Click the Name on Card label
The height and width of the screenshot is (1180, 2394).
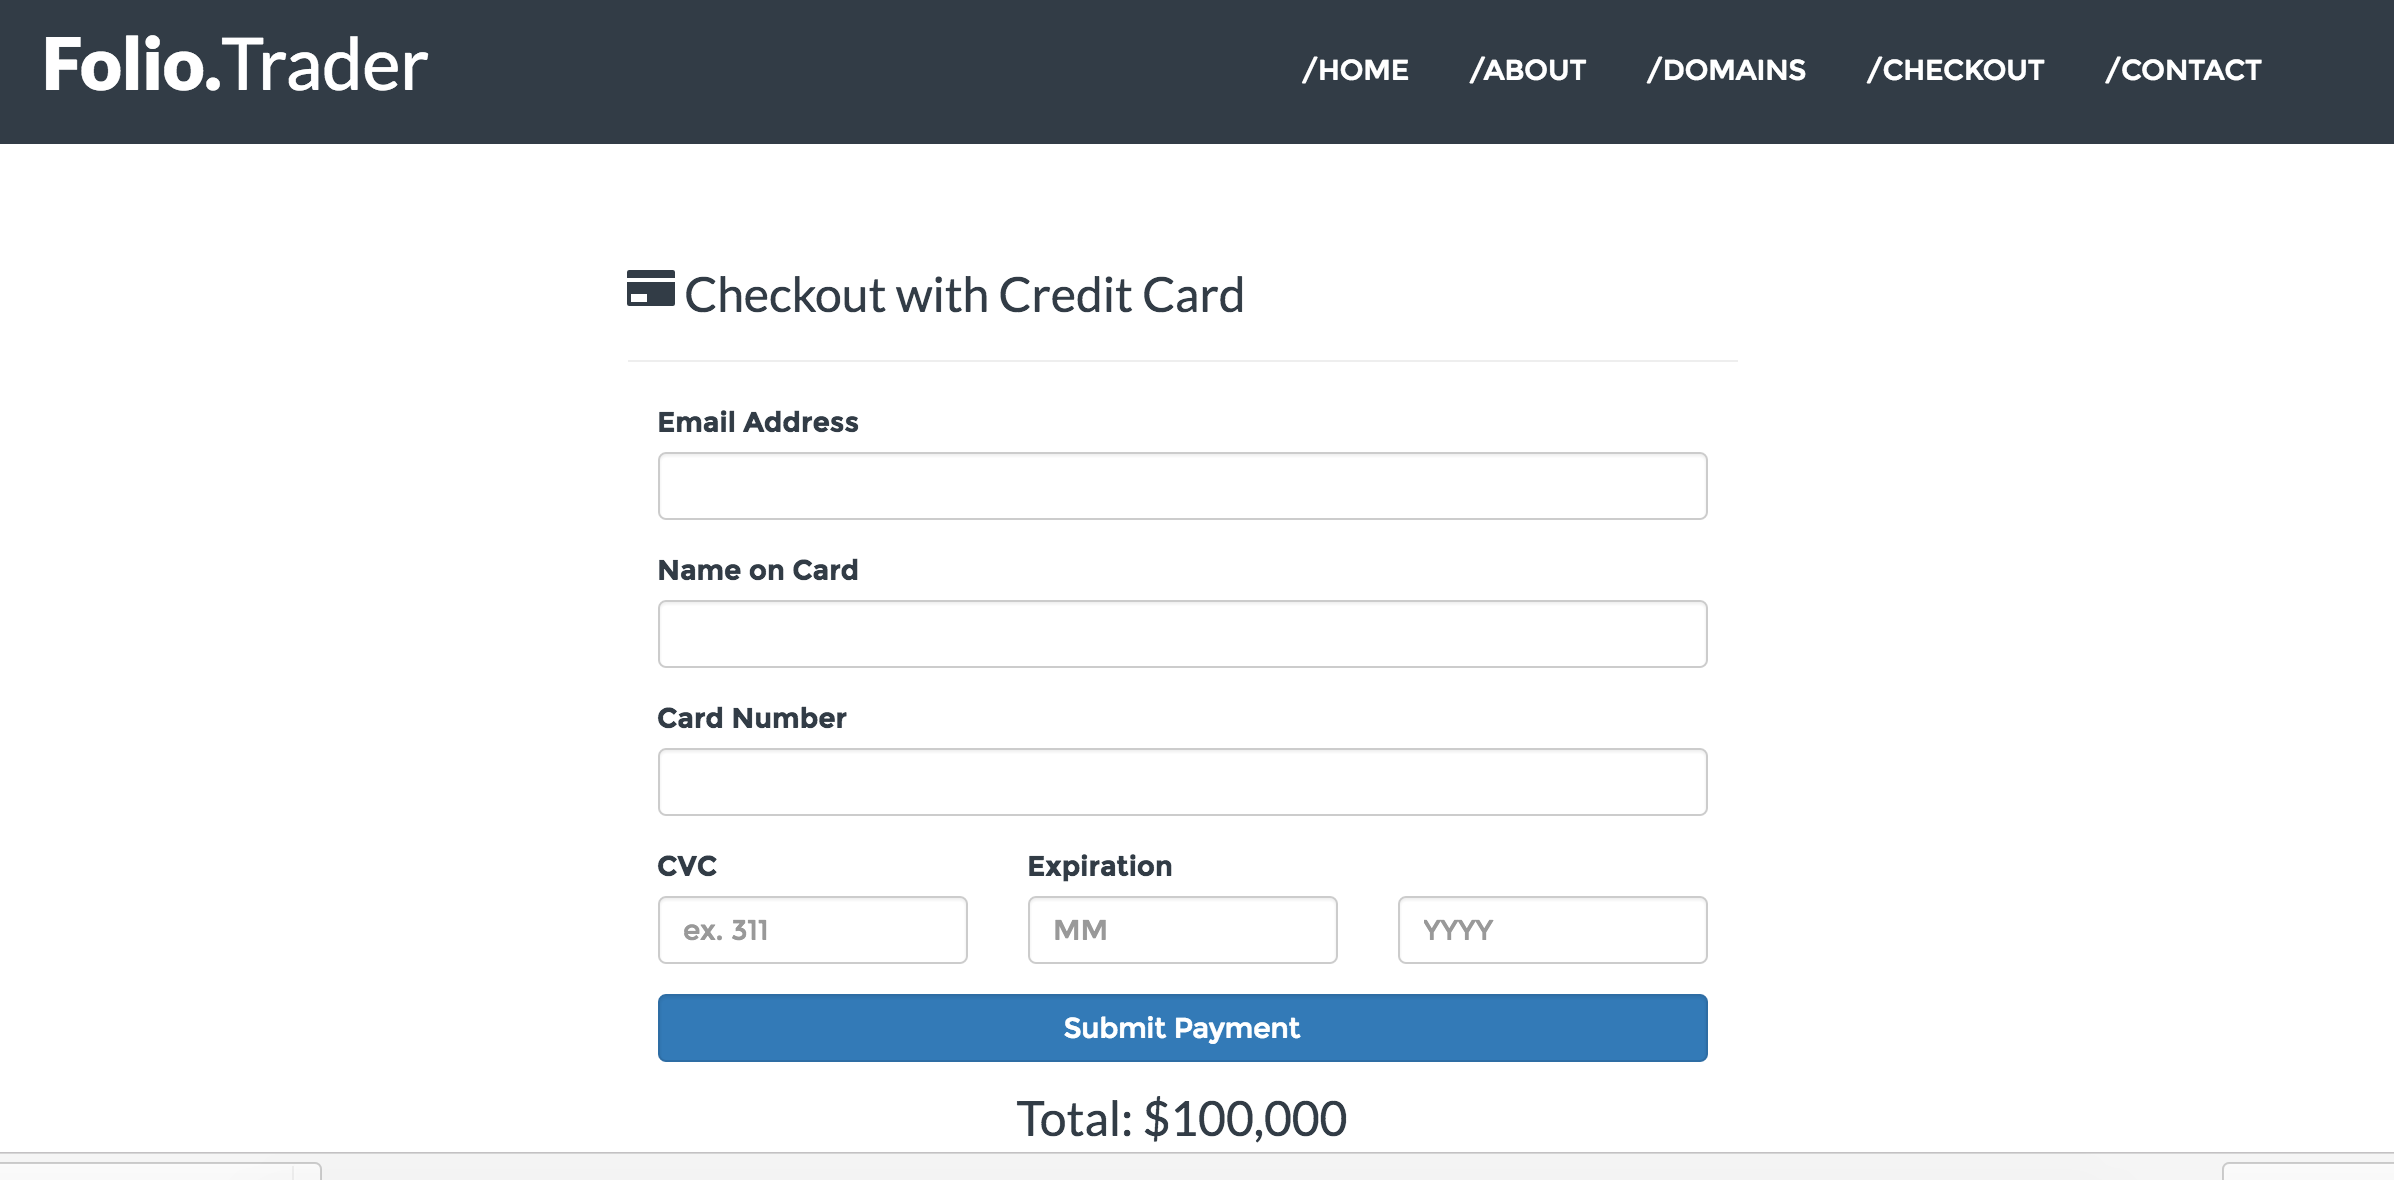coord(758,570)
